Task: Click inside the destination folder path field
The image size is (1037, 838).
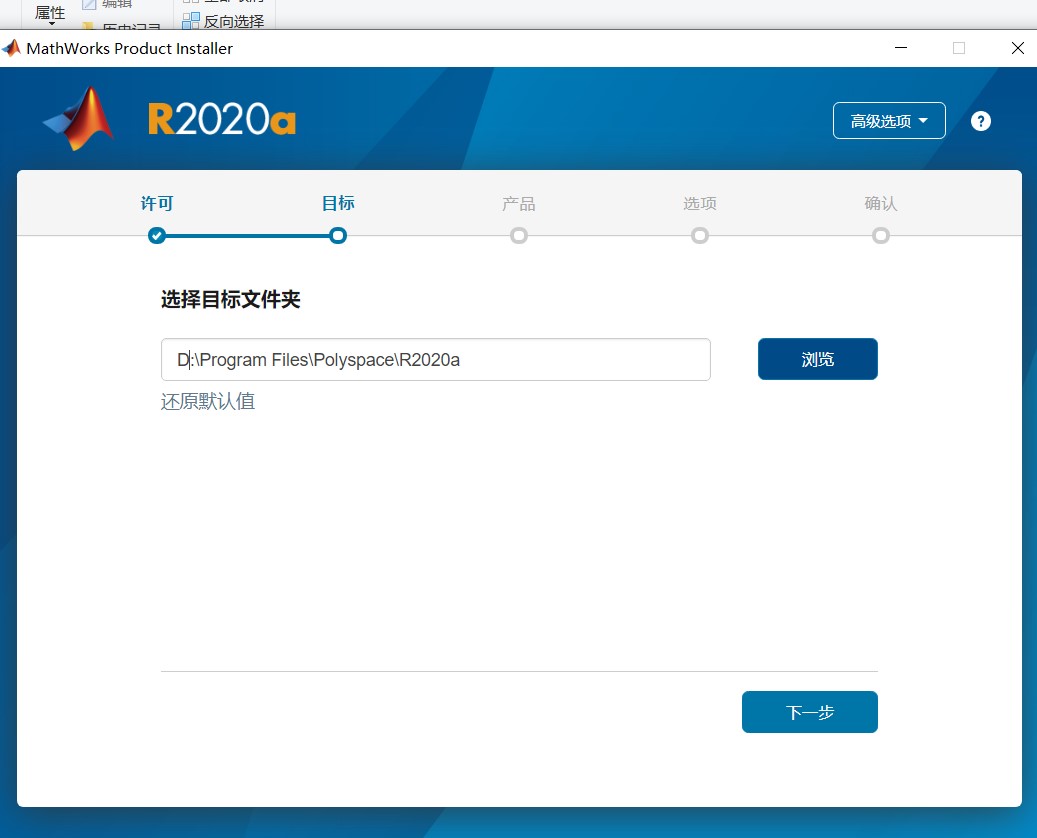Action: [435, 359]
